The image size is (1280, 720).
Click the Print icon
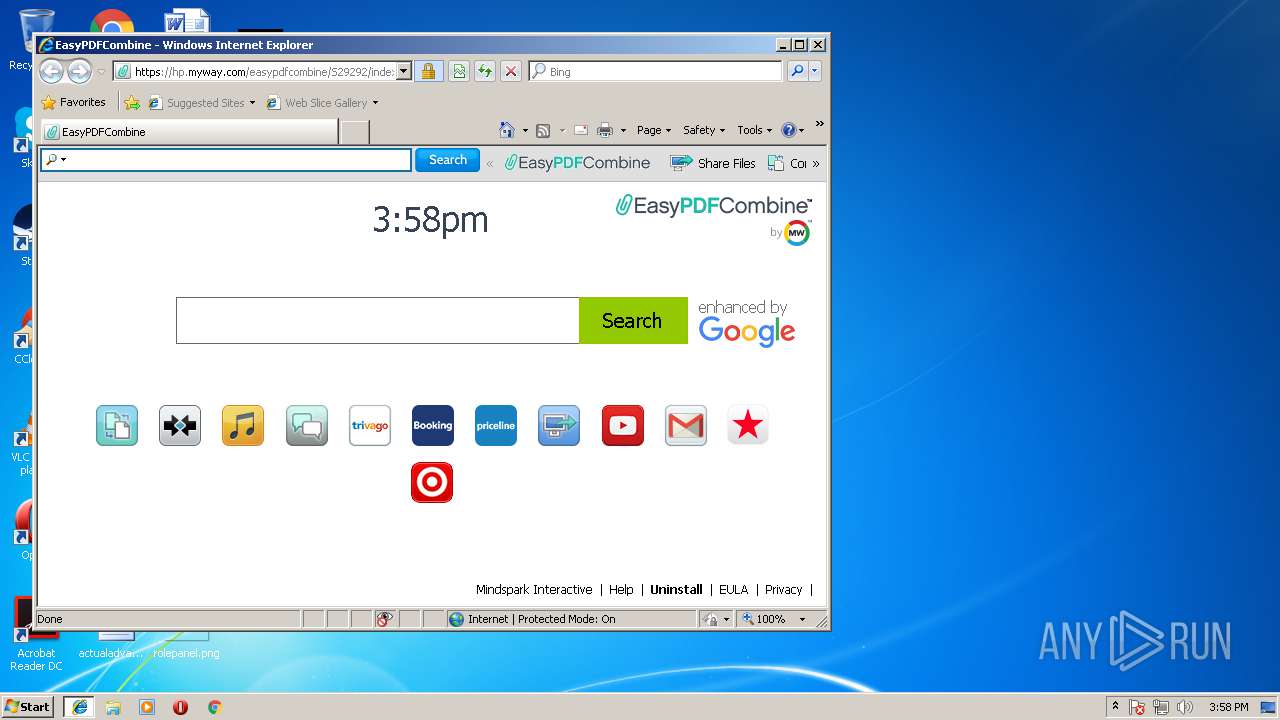(605, 130)
